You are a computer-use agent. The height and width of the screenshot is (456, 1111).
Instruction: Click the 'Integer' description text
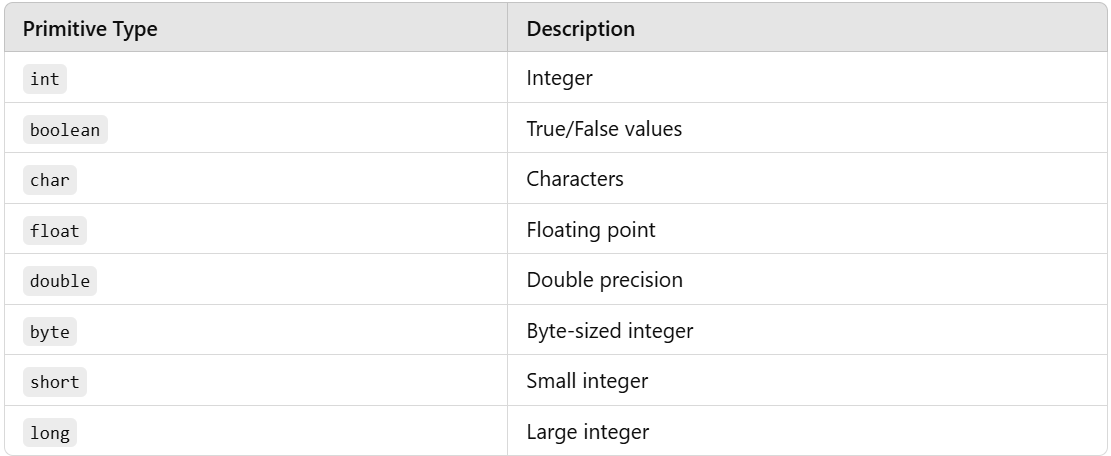click(x=560, y=78)
